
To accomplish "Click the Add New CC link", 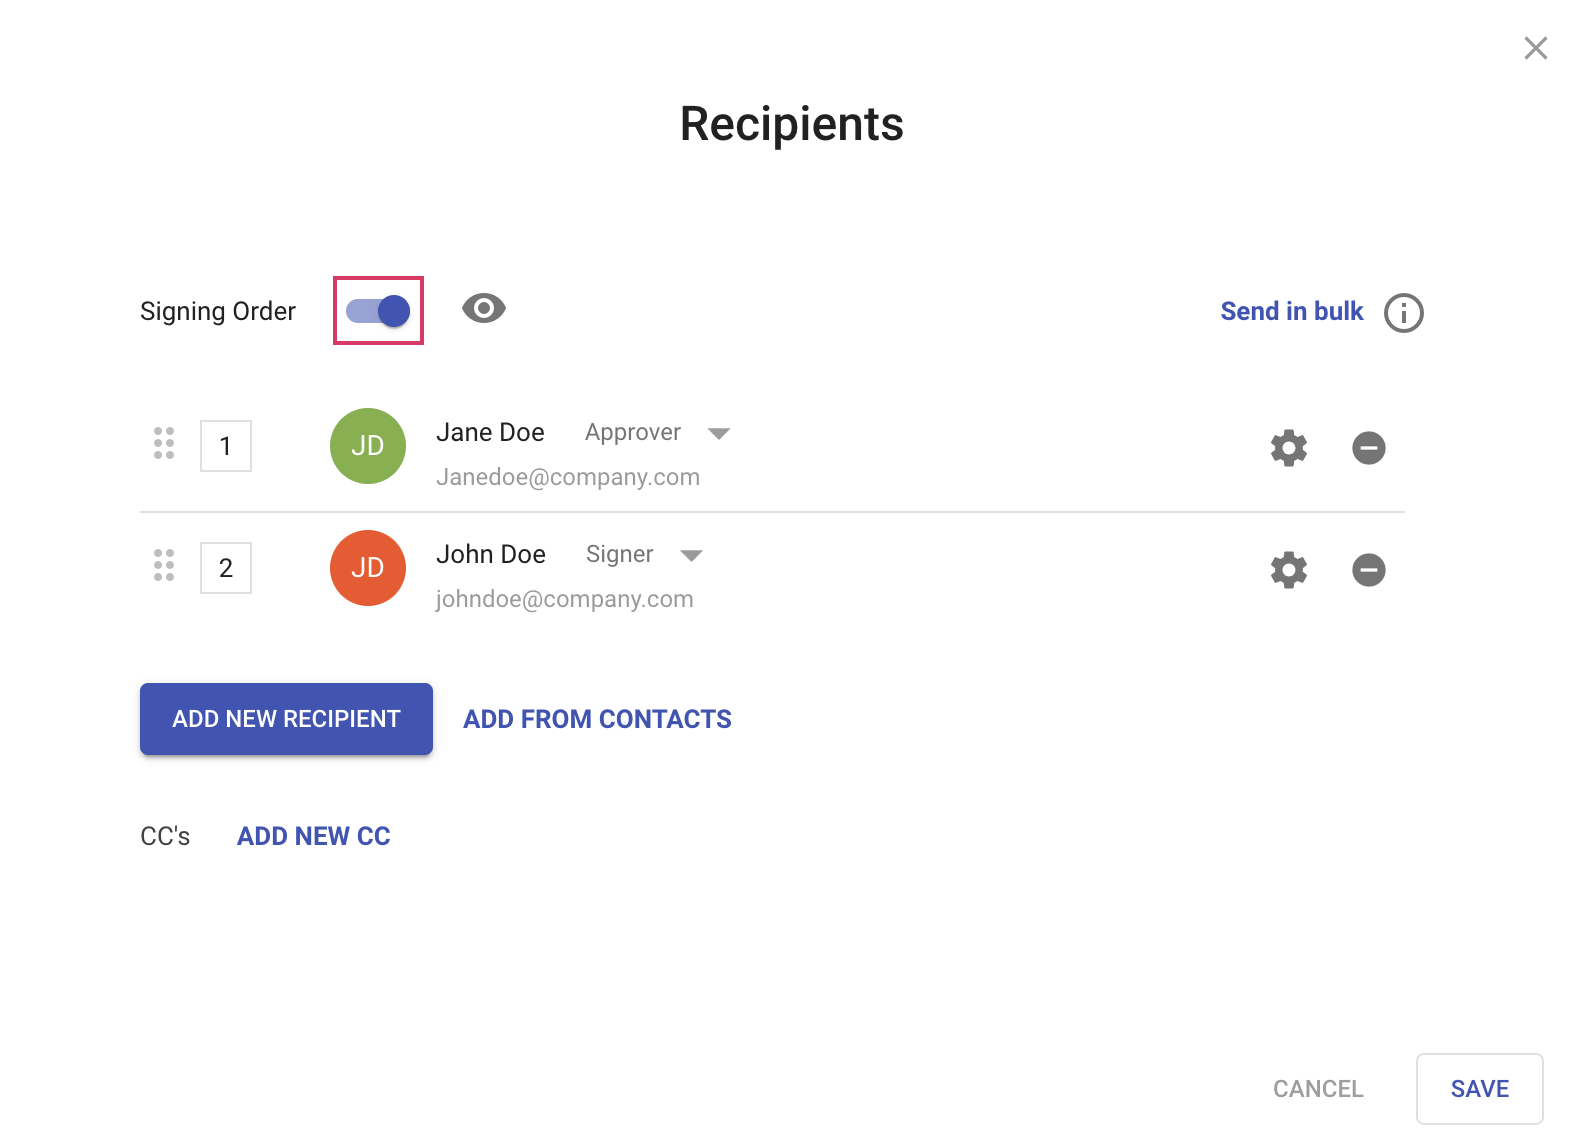I will tap(313, 836).
